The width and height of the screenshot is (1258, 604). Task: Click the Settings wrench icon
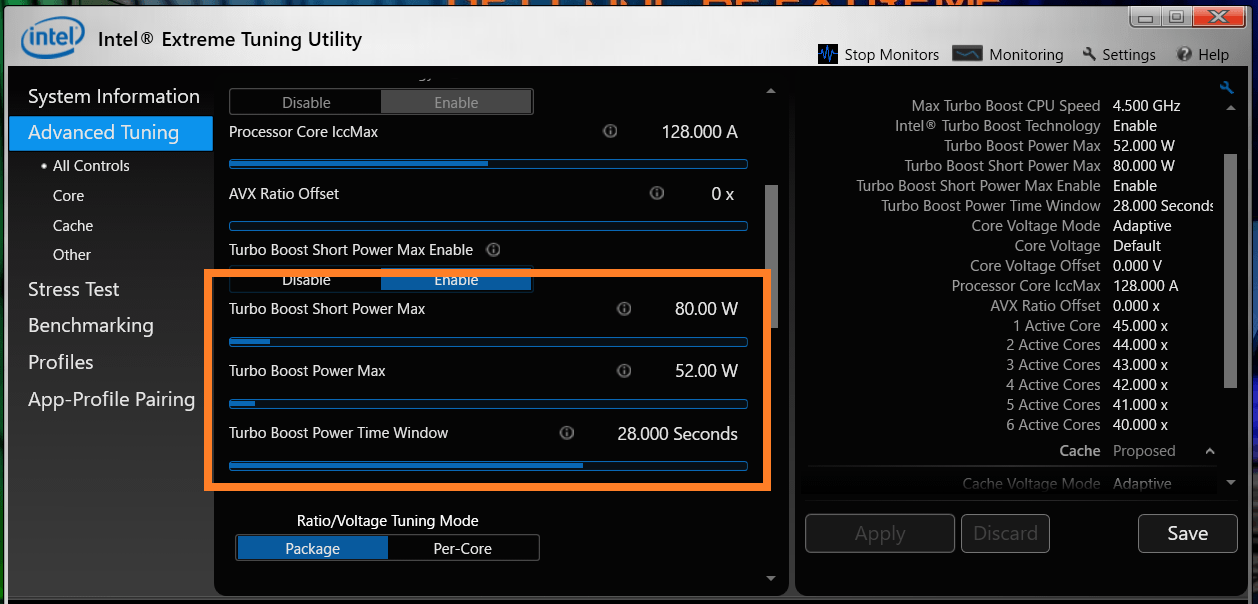tap(1089, 54)
